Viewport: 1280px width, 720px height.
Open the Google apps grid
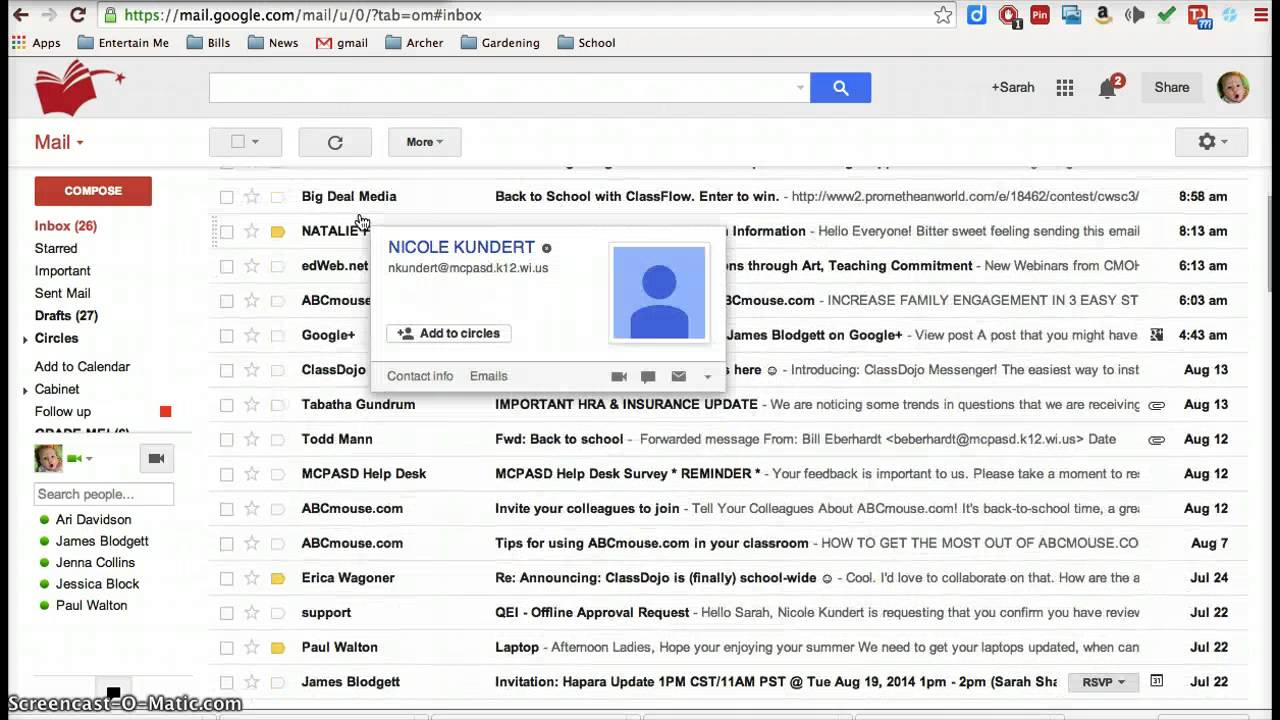(x=1065, y=88)
